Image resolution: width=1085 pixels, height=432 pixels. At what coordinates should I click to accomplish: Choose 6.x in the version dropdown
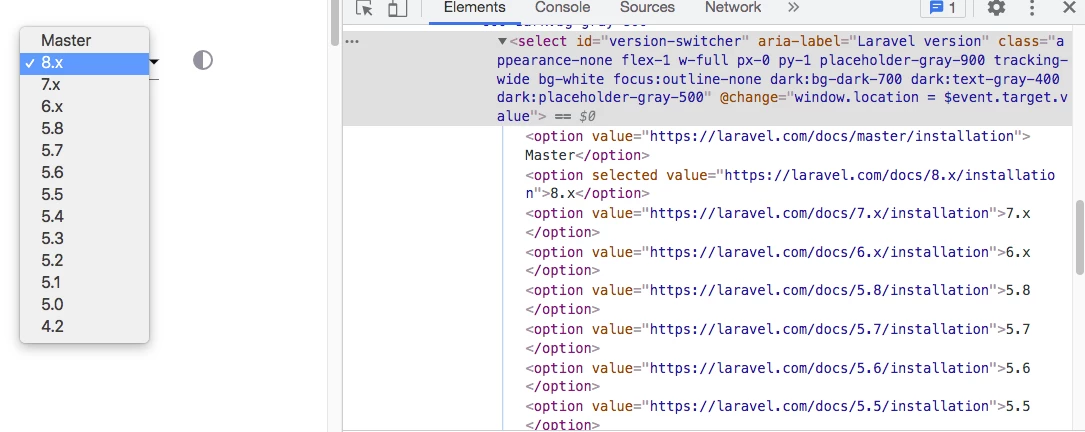coord(84,107)
